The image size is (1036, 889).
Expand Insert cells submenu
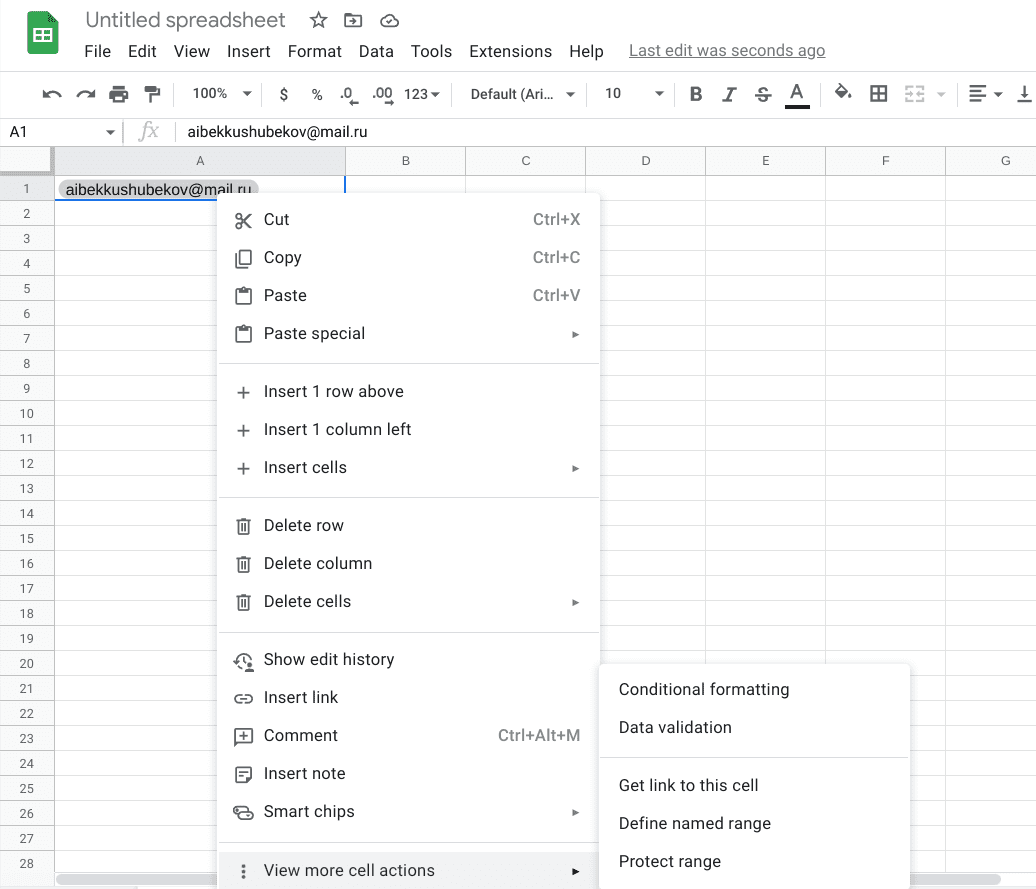408,468
